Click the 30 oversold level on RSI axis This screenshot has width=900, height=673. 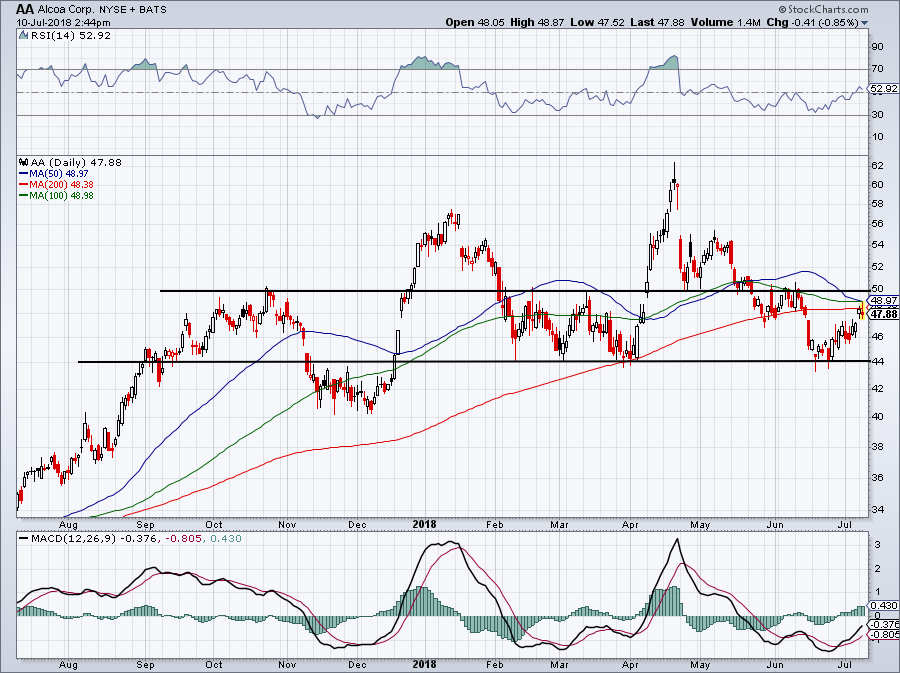[878, 114]
